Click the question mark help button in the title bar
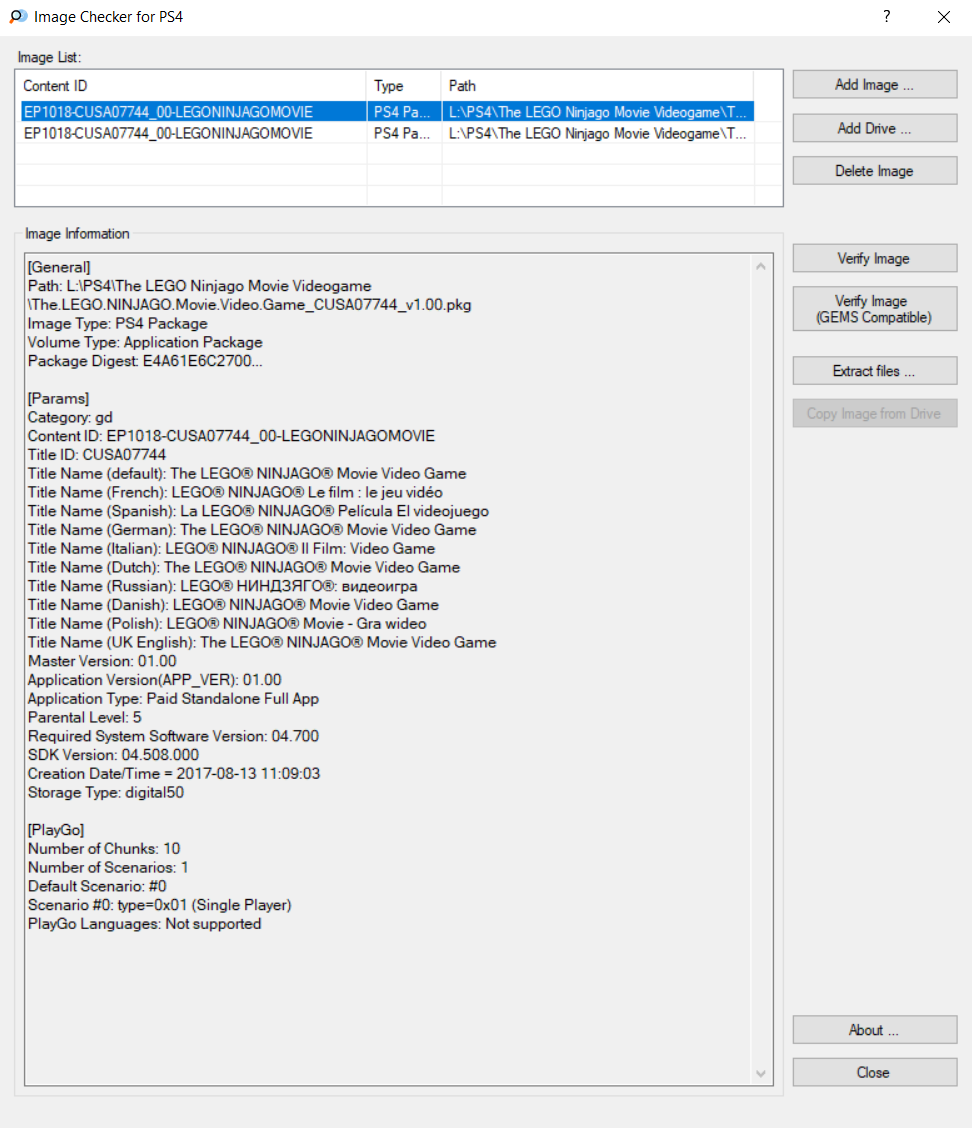Image resolution: width=972 pixels, height=1128 pixels. click(x=886, y=17)
